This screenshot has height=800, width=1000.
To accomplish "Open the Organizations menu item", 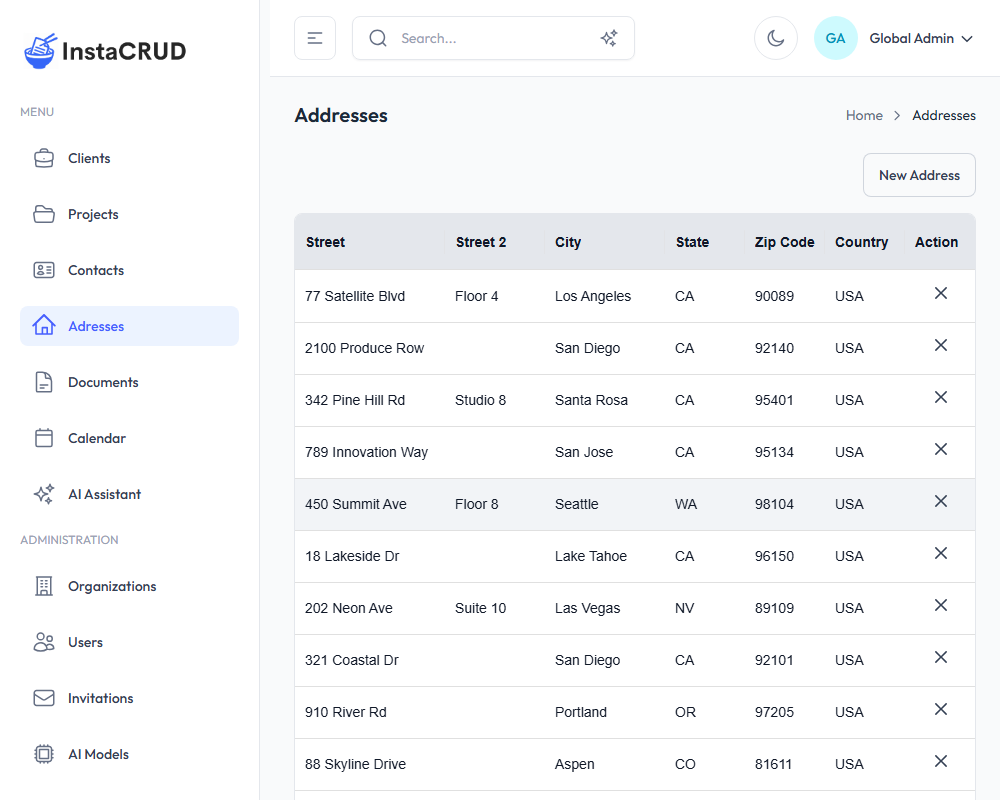I will [112, 586].
